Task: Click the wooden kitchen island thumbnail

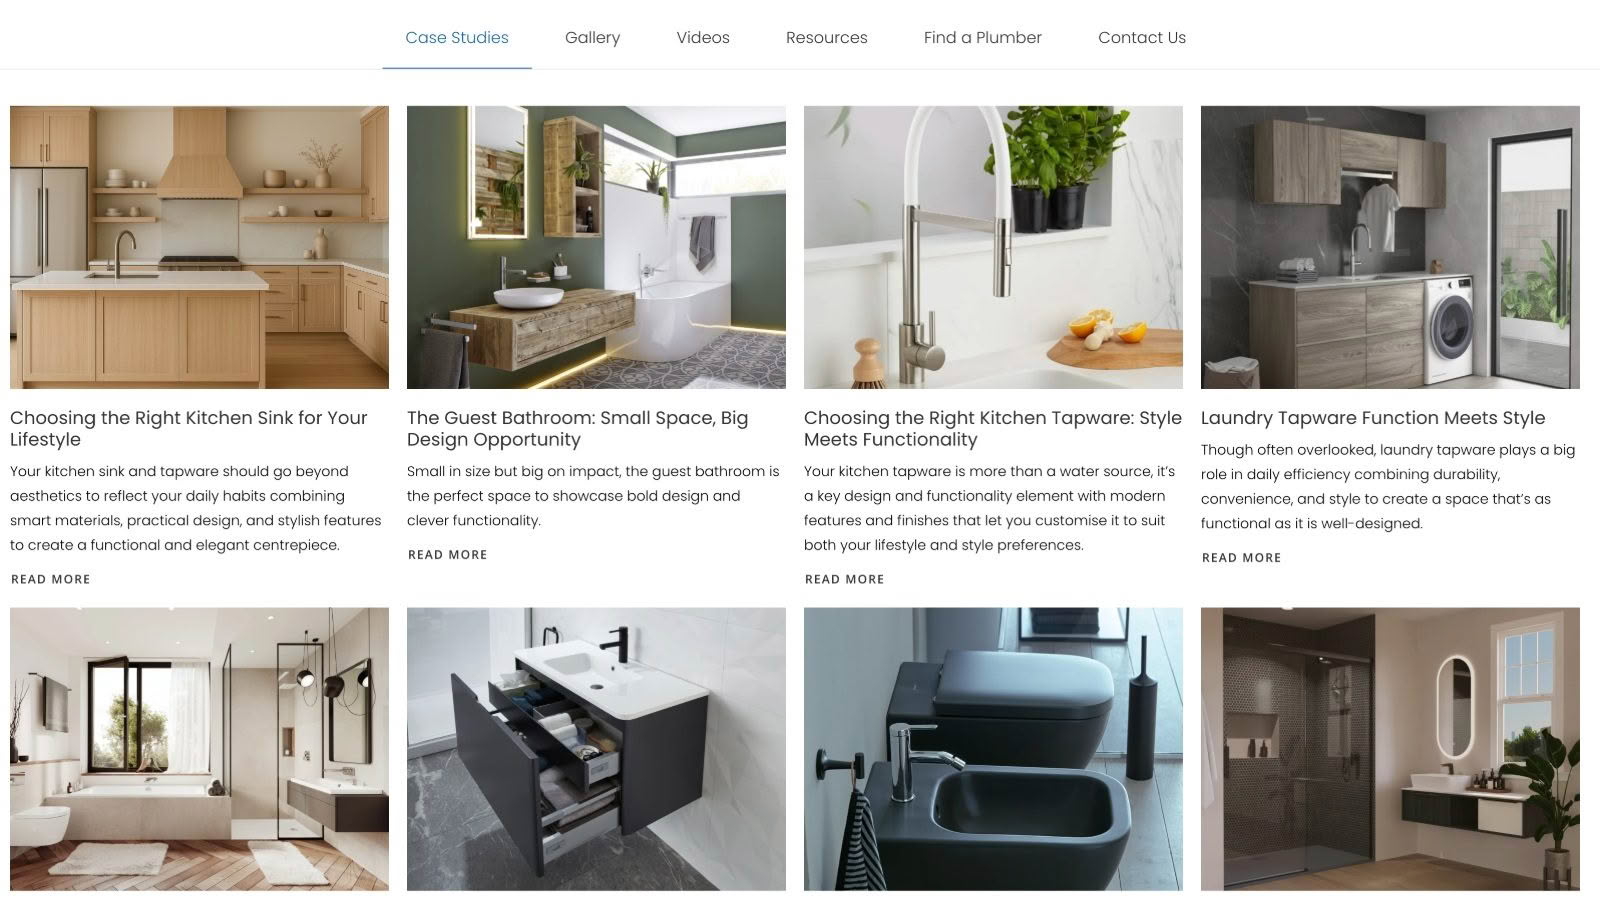Action: (x=199, y=247)
